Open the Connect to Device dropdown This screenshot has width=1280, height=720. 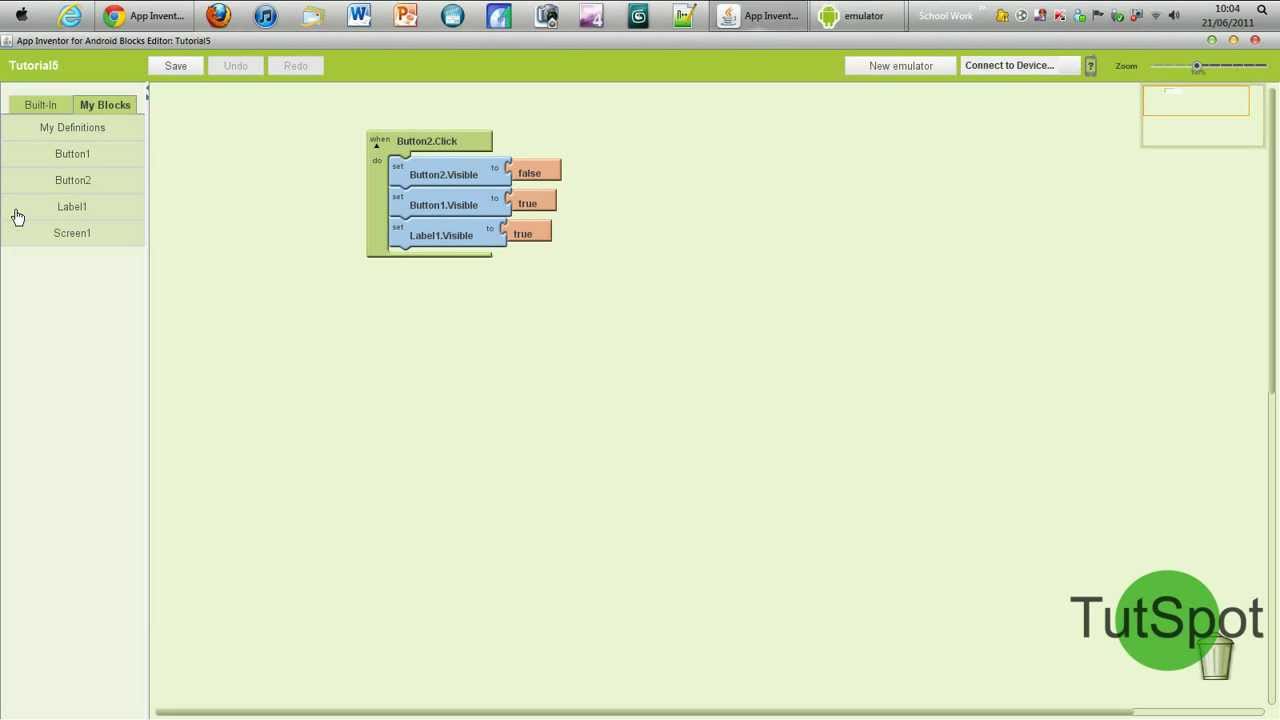pos(1020,66)
